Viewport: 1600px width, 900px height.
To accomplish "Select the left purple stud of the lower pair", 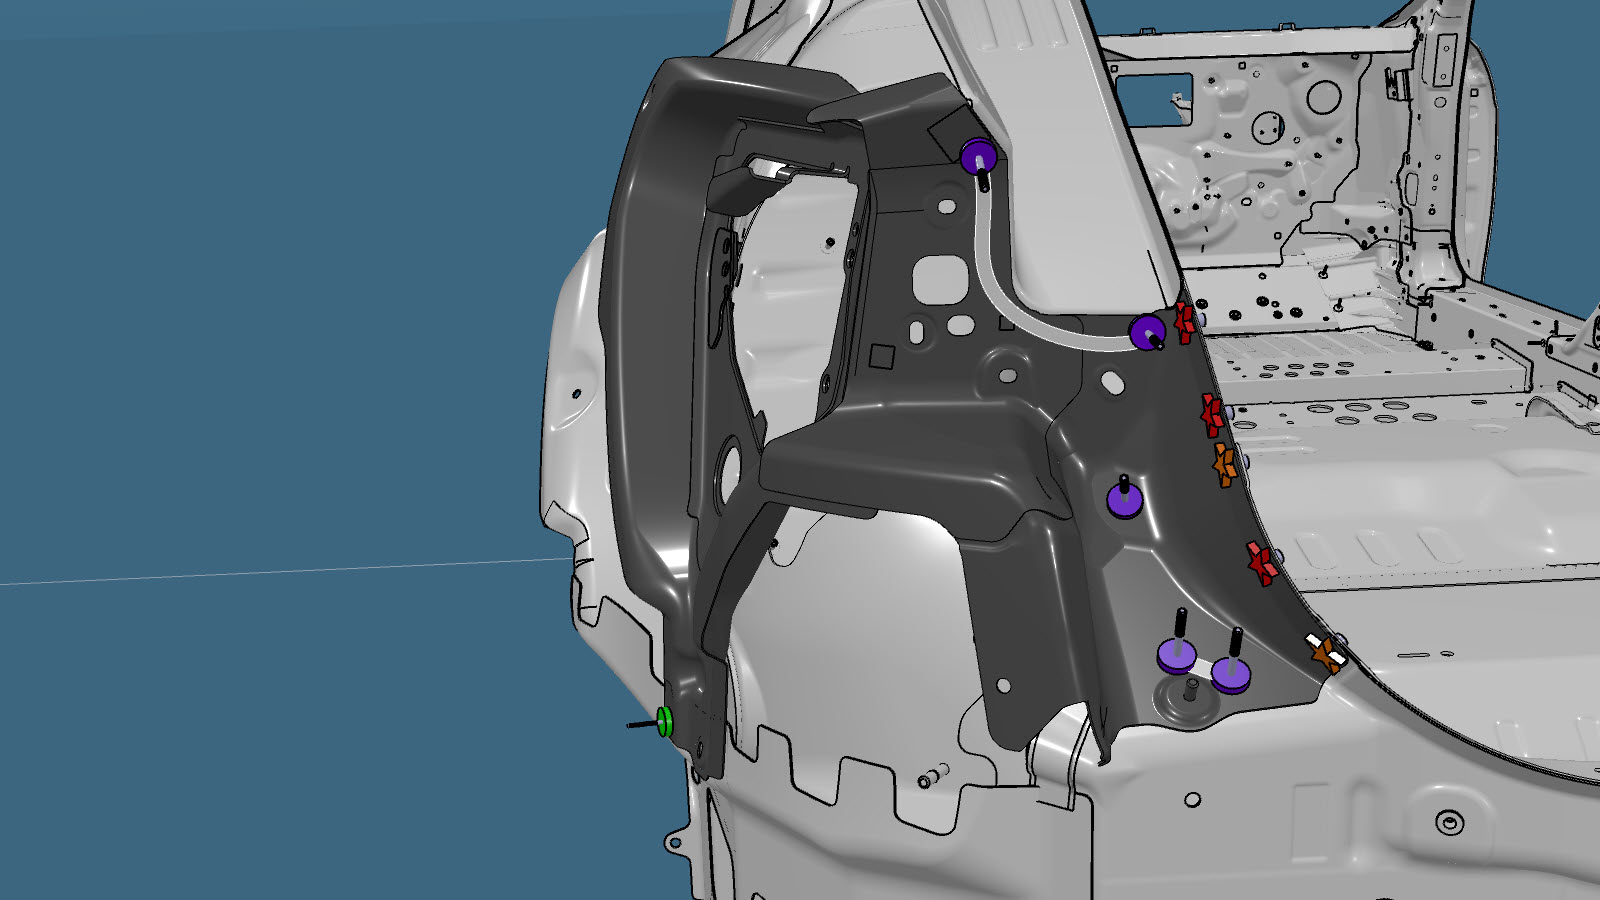I will coord(1176,656).
